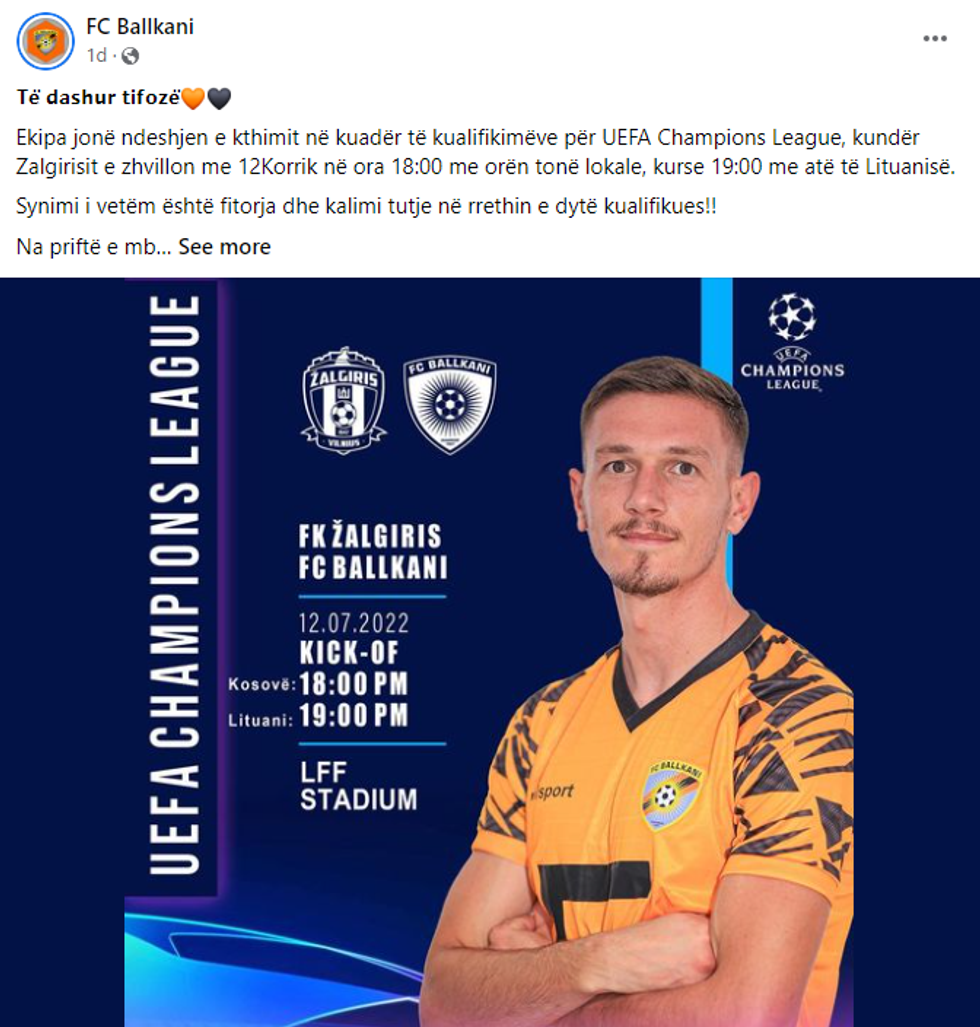Viewport: 980px width, 1027px height.
Task: Click the white FC Ballkani crest
Action: coord(450,403)
